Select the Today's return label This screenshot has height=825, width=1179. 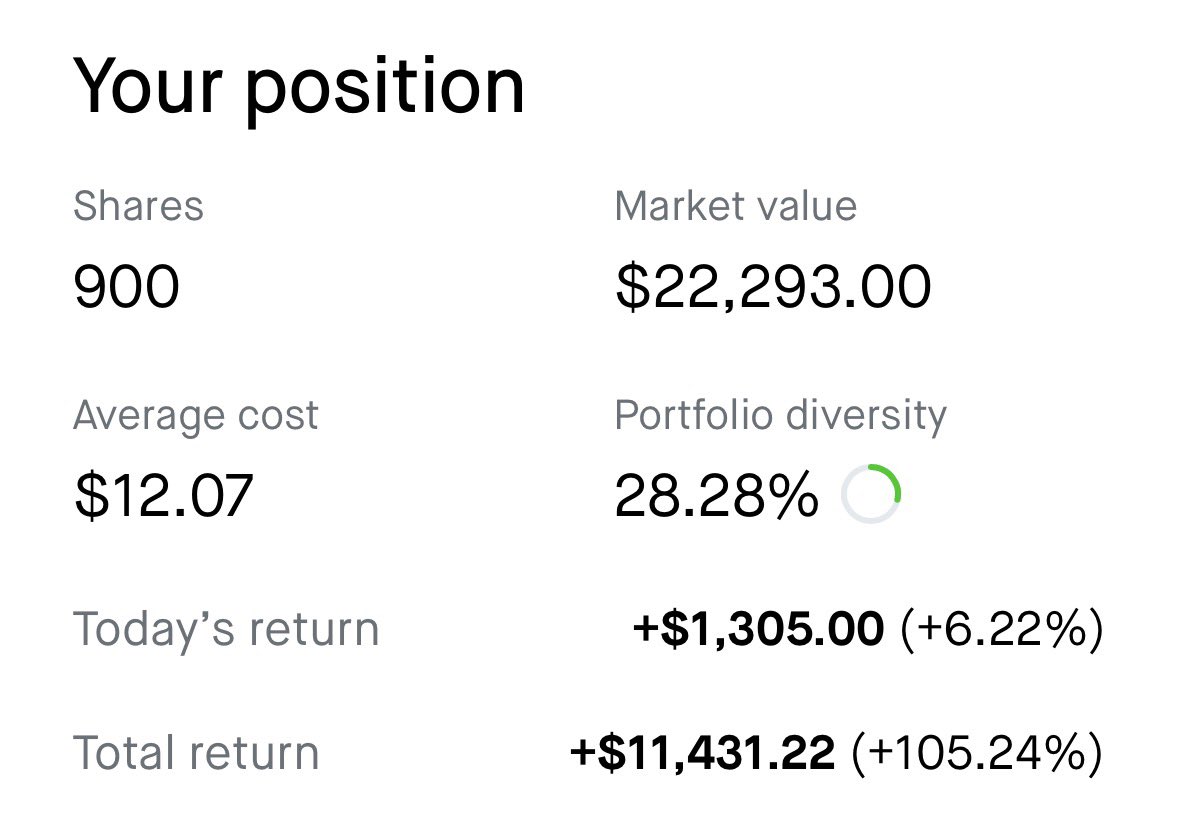pos(226,629)
